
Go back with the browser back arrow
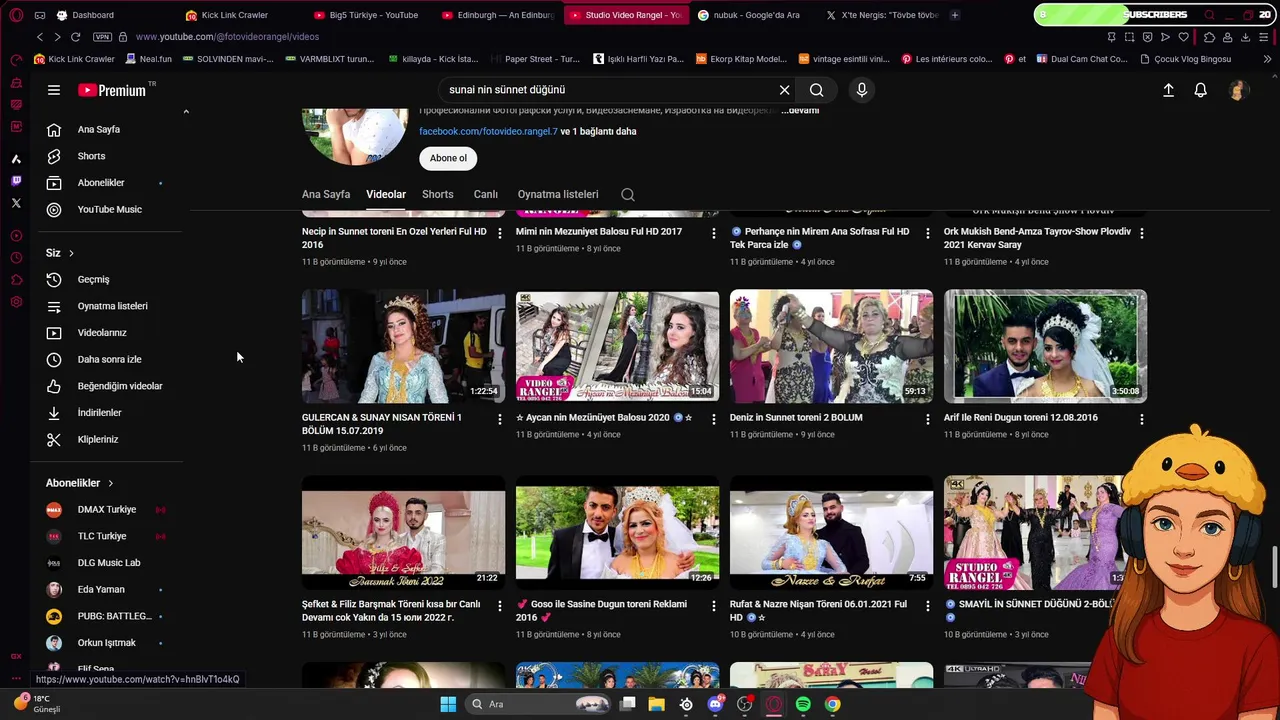coord(40,37)
